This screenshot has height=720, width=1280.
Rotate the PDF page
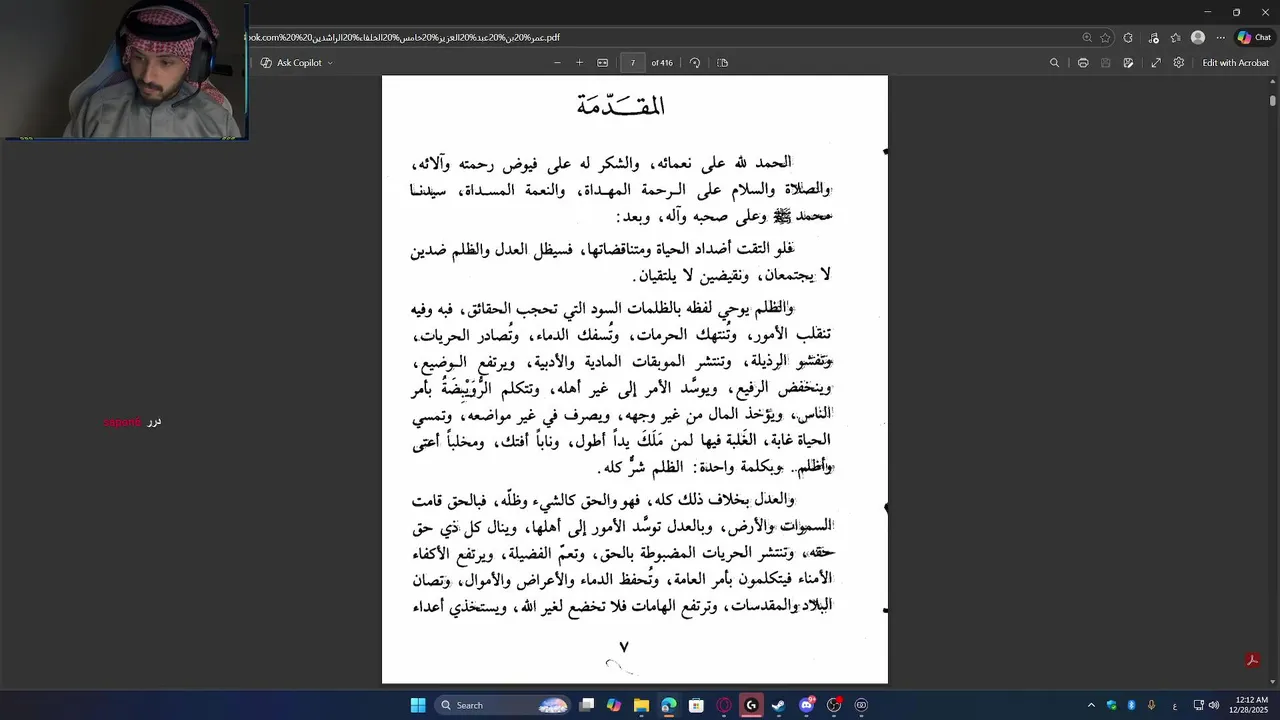pyautogui.click(x=695, y=63)
